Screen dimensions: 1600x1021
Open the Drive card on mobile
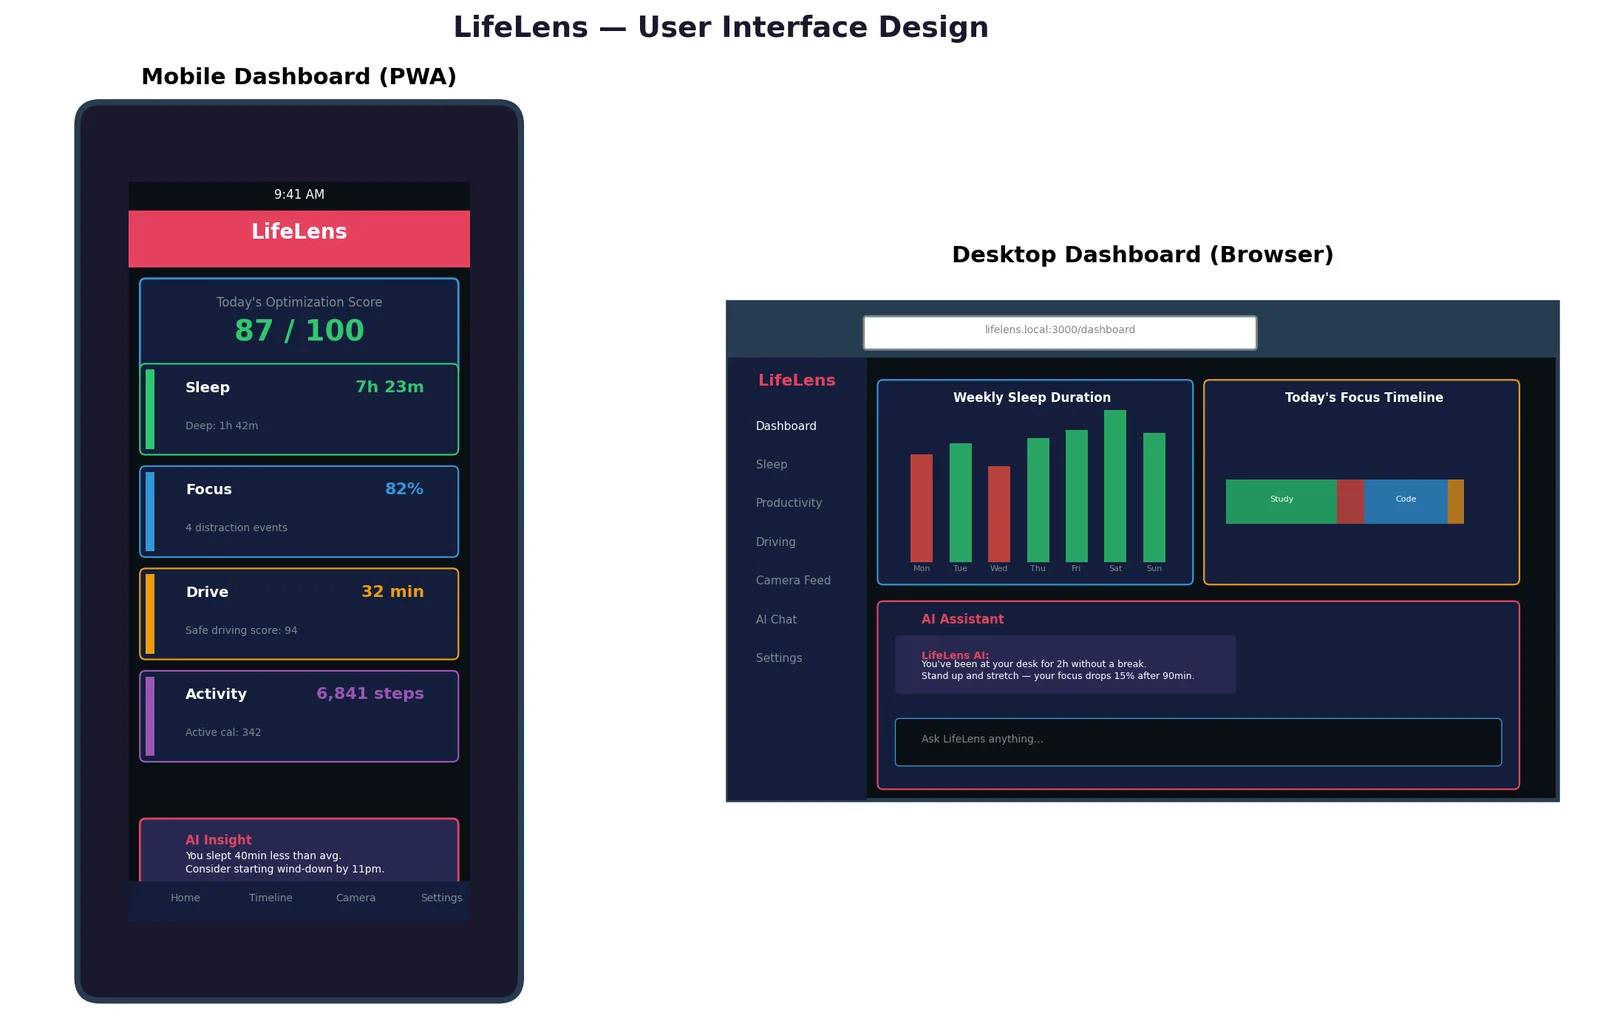[299, 614]
